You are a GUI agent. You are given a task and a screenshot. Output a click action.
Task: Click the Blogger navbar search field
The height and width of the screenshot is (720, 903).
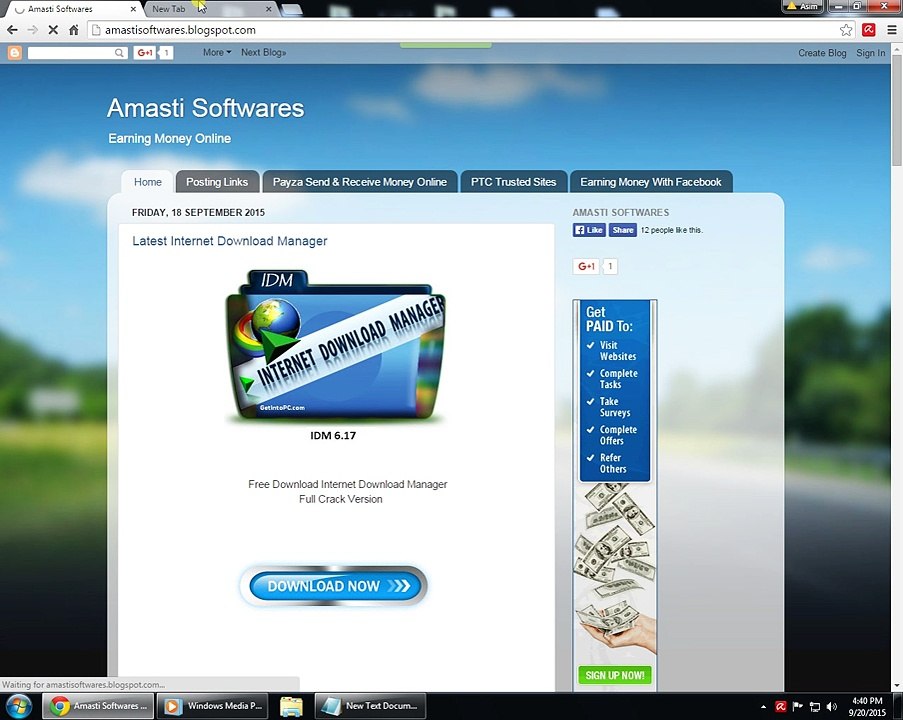[71, 53]
